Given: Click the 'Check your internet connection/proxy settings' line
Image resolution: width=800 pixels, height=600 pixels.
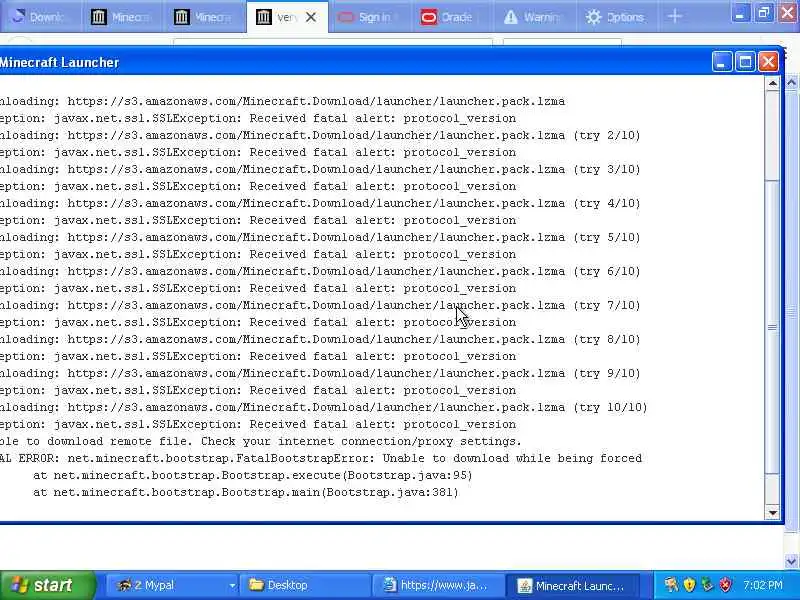Looking at the screenshot, I should click(261, 442).
